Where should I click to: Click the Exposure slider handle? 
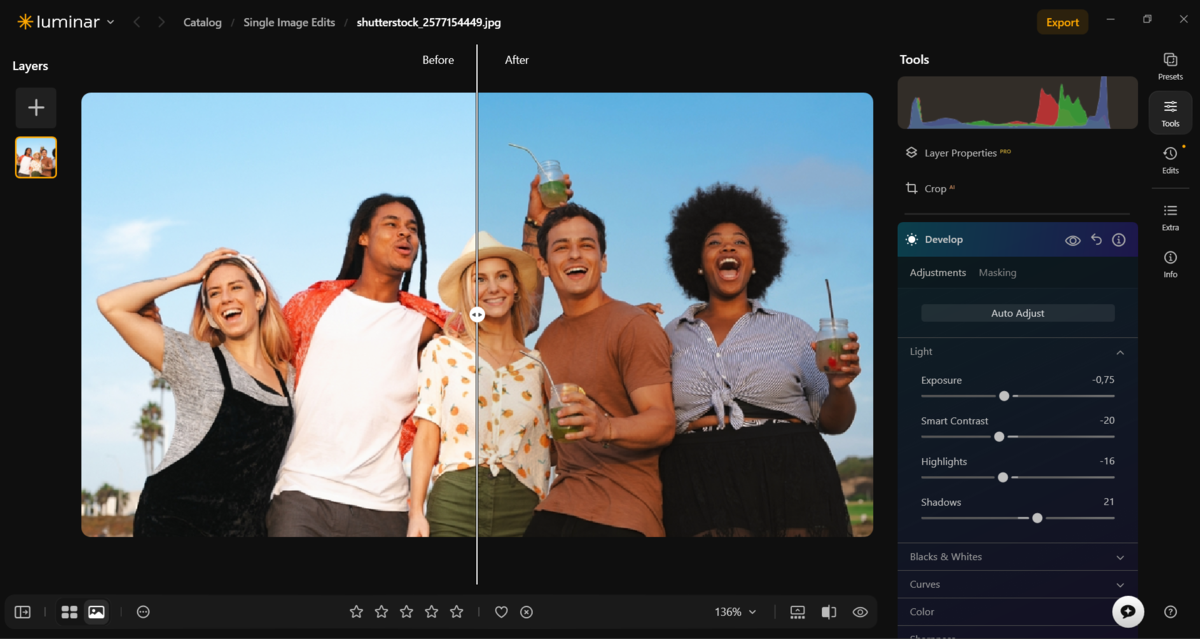tap(1004, 396)
